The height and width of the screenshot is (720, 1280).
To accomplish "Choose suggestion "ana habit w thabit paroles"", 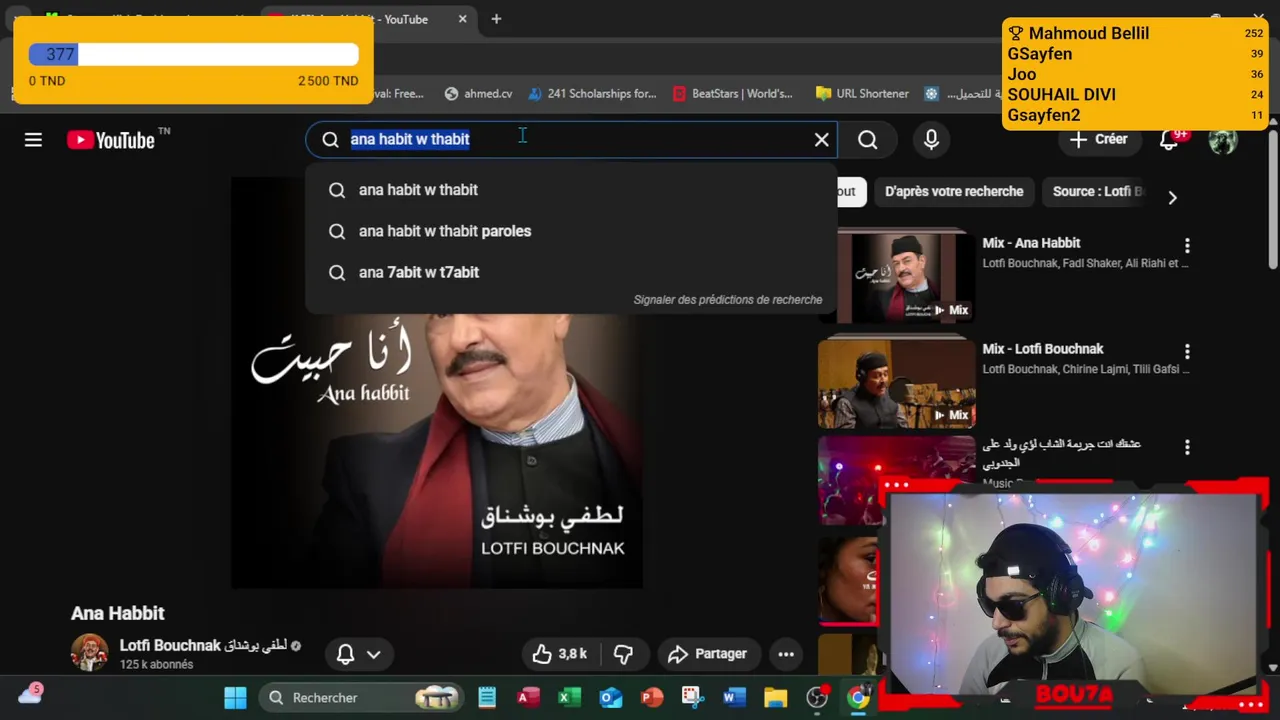I will (x=570, y=231).
